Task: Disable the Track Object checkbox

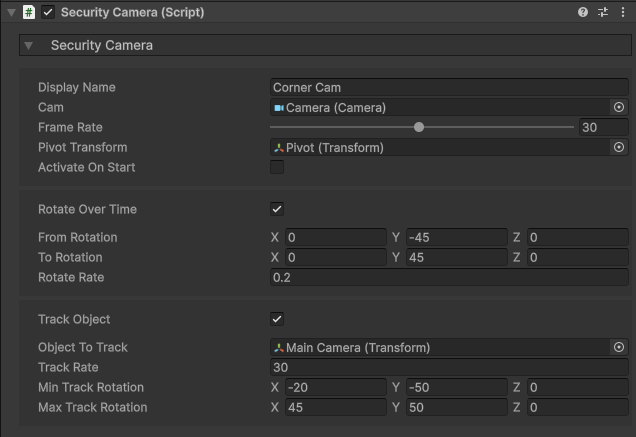Action: pos(277,319)
